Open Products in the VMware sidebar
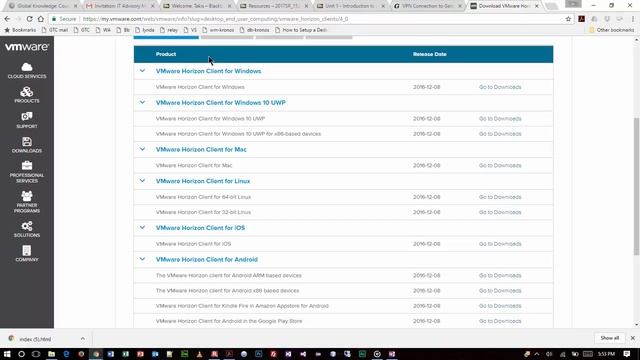 pos(27,95)
